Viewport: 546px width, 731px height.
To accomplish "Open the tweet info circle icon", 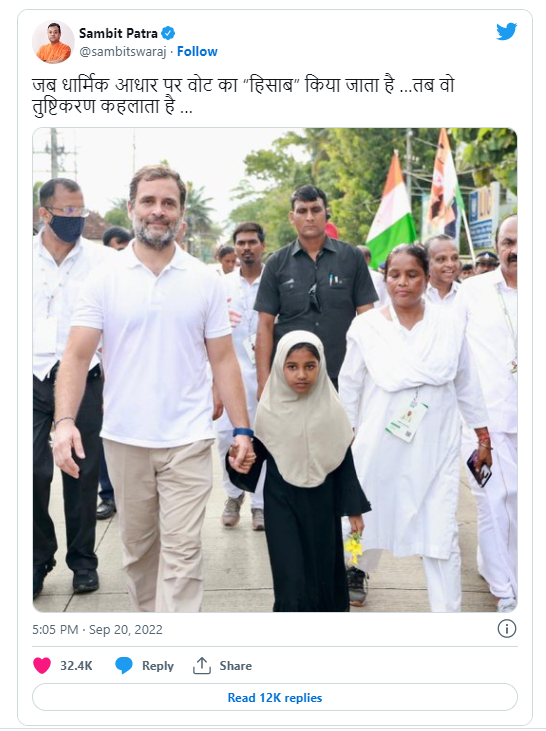I will [506, 629].
